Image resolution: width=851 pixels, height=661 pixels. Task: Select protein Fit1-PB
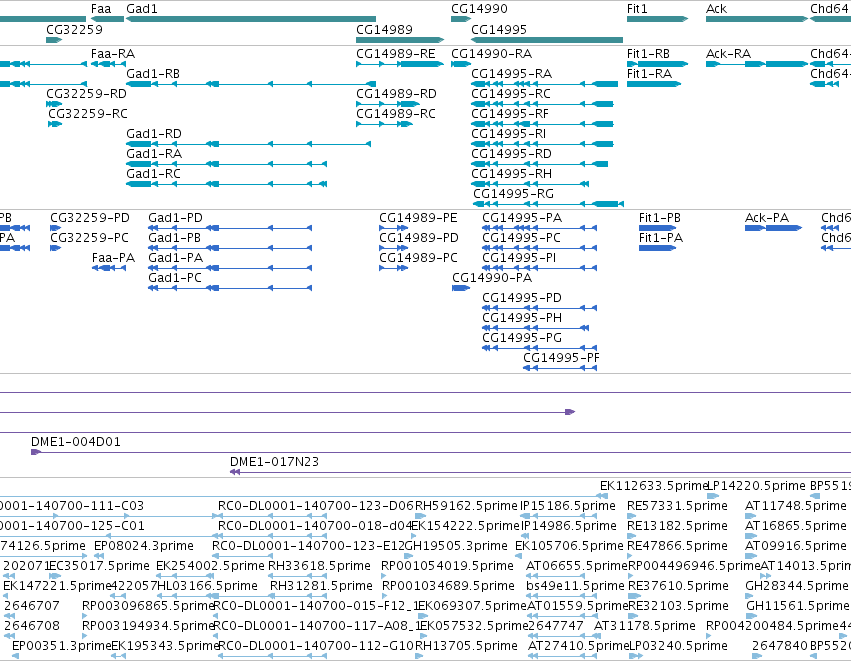657,228
